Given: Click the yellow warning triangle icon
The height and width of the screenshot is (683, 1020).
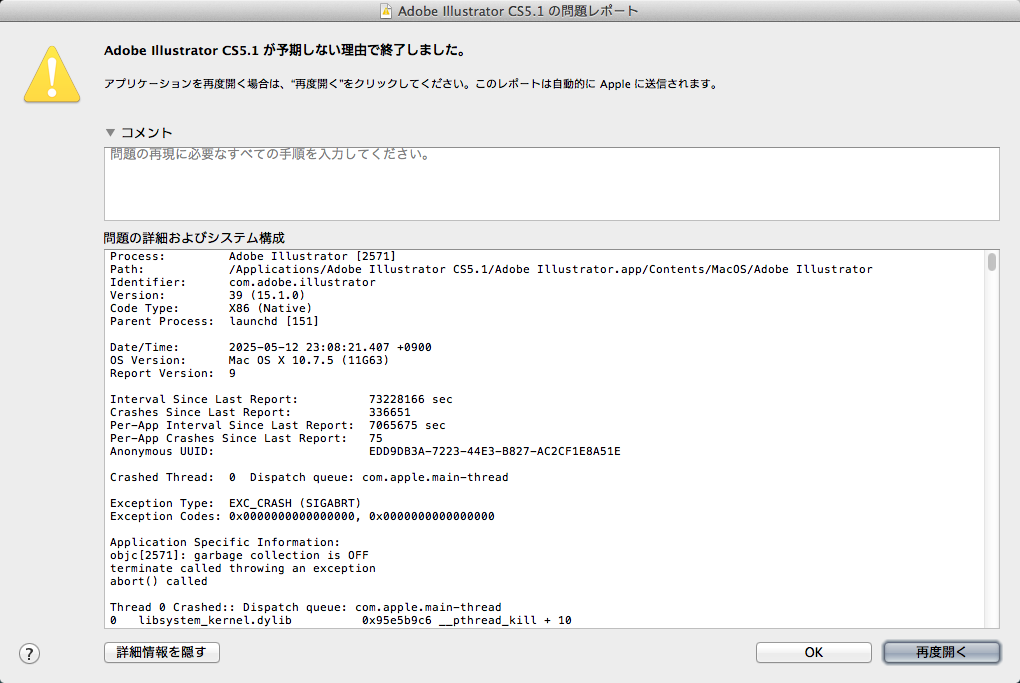Looking at the screenshot, I should pyautogui.click(x=52, y=75).
